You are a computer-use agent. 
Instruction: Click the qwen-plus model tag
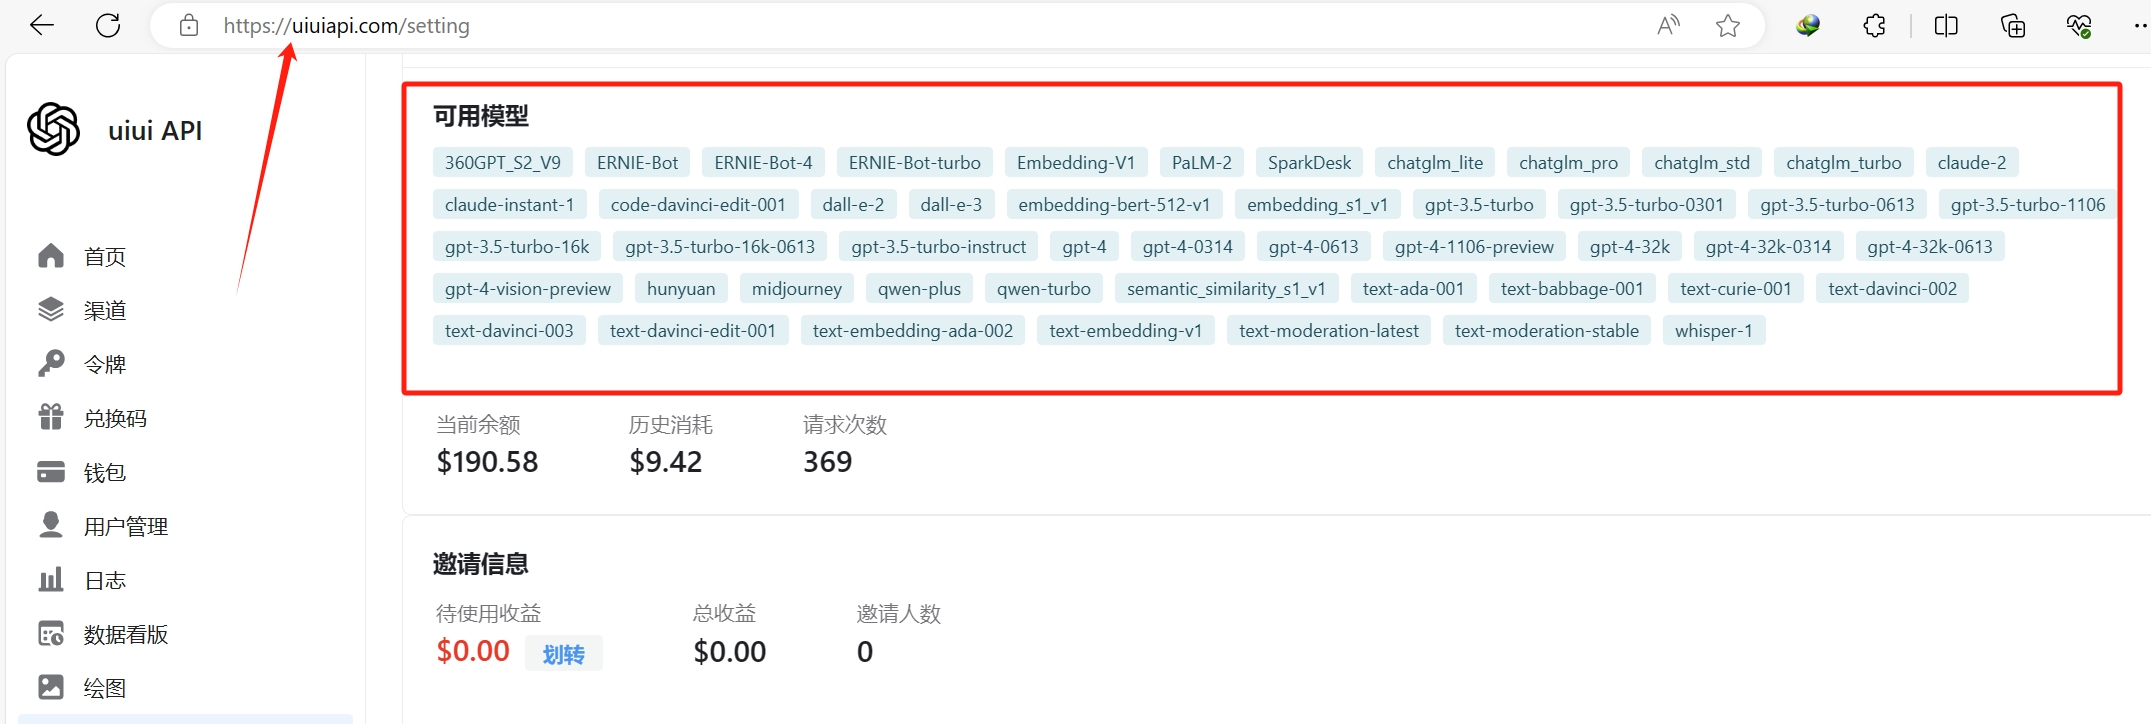(x=919, y=289)
